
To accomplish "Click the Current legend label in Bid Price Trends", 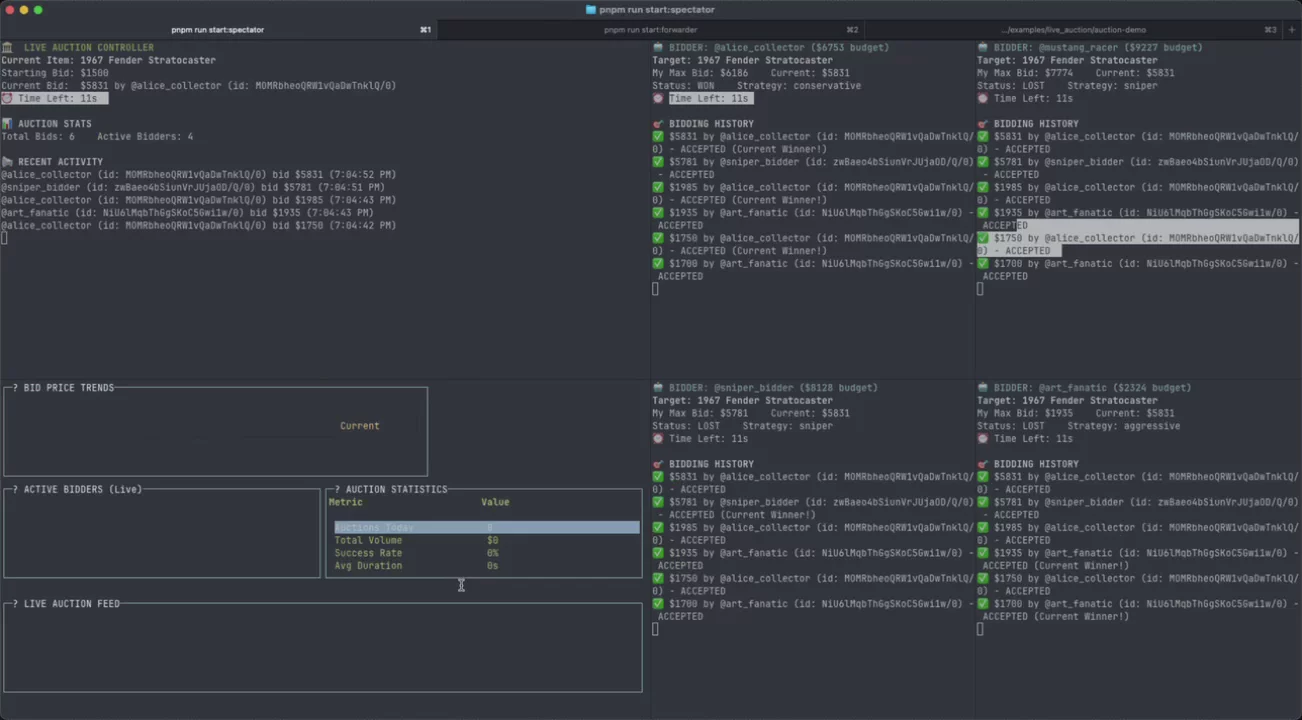I will 359,426.
